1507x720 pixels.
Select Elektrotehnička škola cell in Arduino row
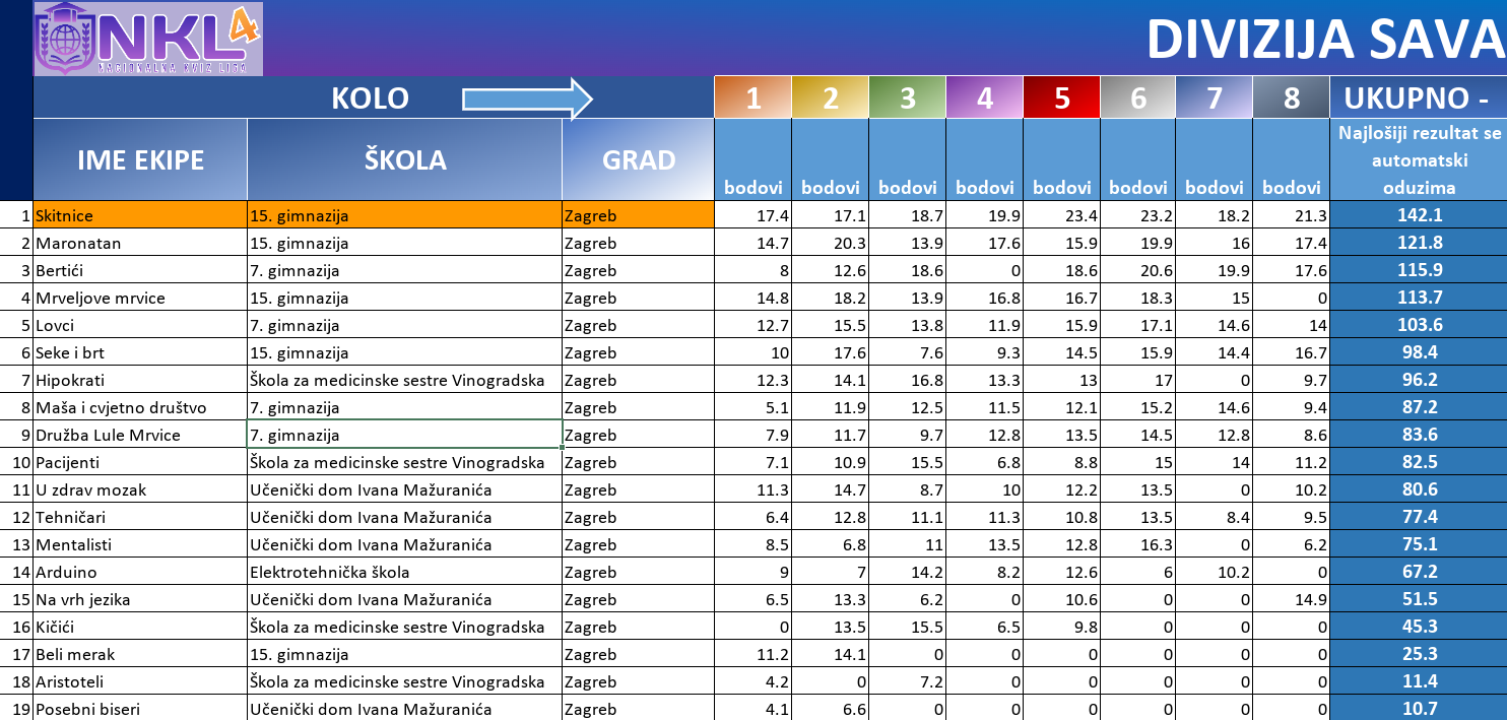(404, 572)
